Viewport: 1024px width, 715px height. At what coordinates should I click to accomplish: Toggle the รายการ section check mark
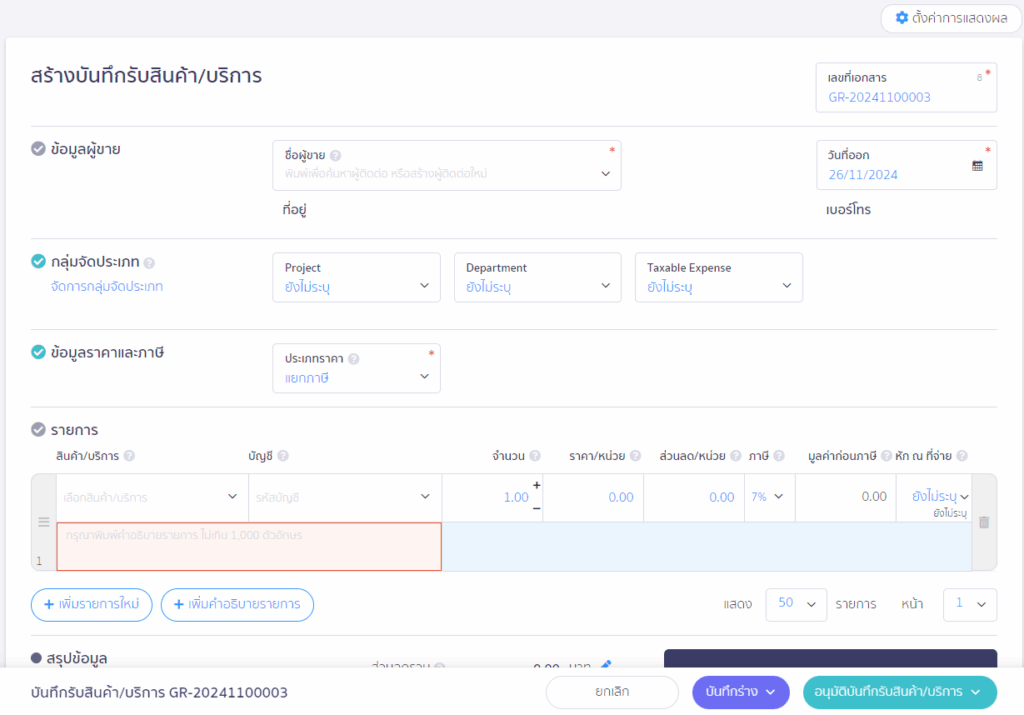[x=38, y=430]
